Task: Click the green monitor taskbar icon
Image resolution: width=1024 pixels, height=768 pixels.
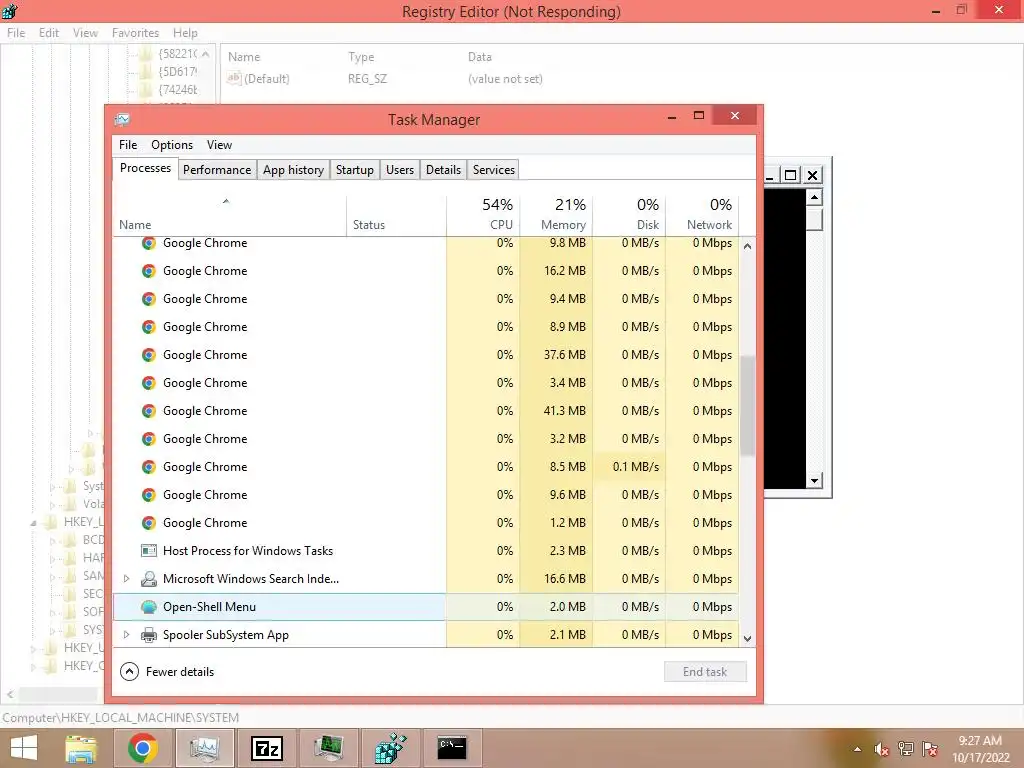Action: coord(328,748)
